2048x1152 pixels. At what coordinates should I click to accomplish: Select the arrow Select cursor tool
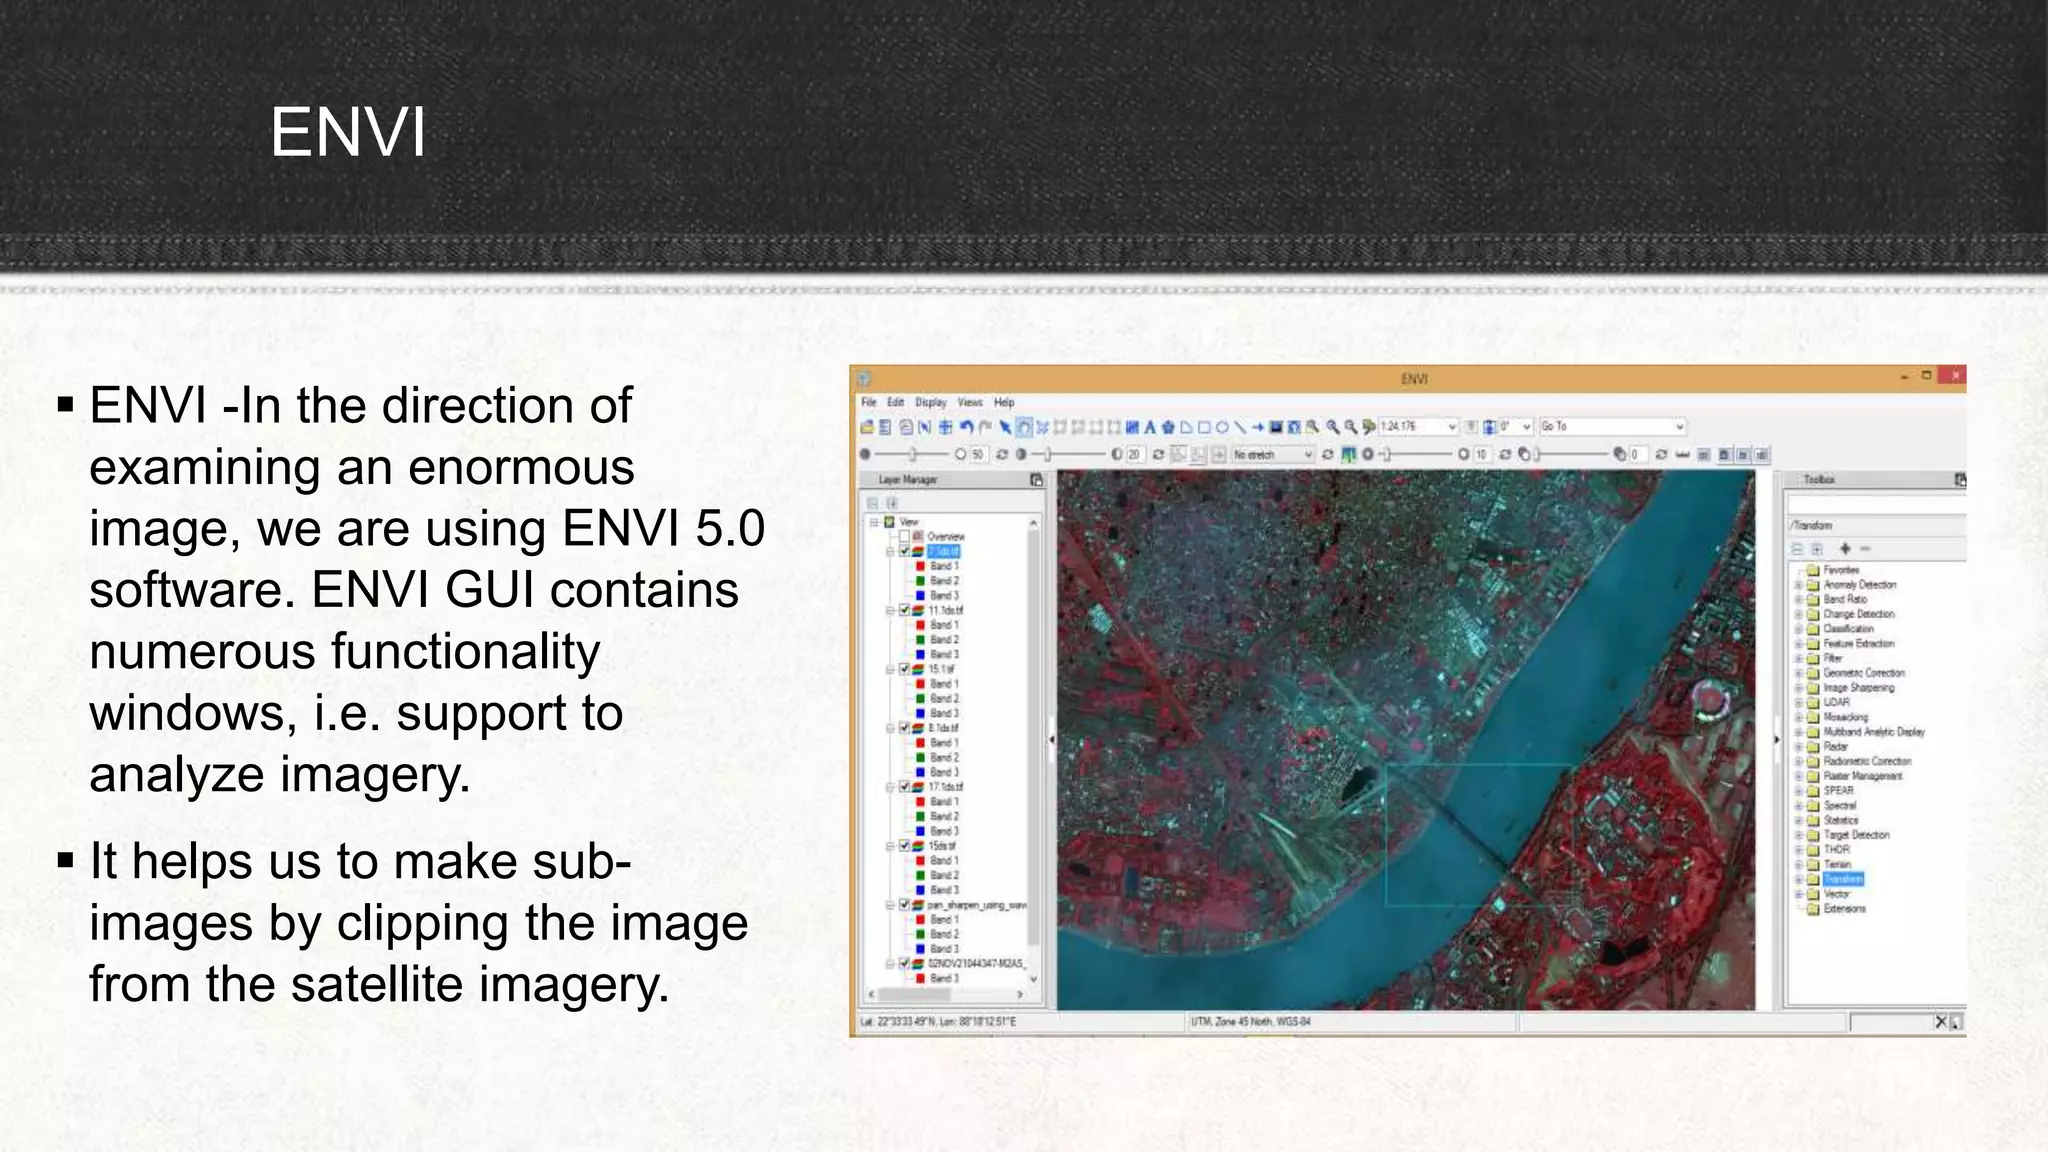coord(1005,427)
